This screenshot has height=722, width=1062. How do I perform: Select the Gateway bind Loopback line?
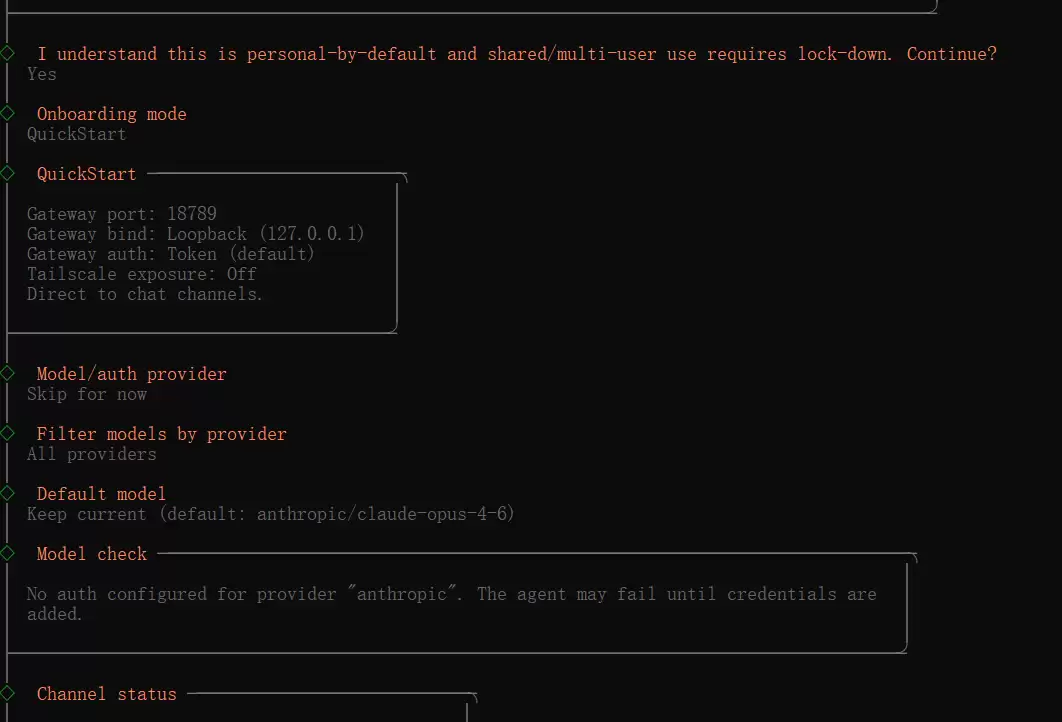pos(196,234)
